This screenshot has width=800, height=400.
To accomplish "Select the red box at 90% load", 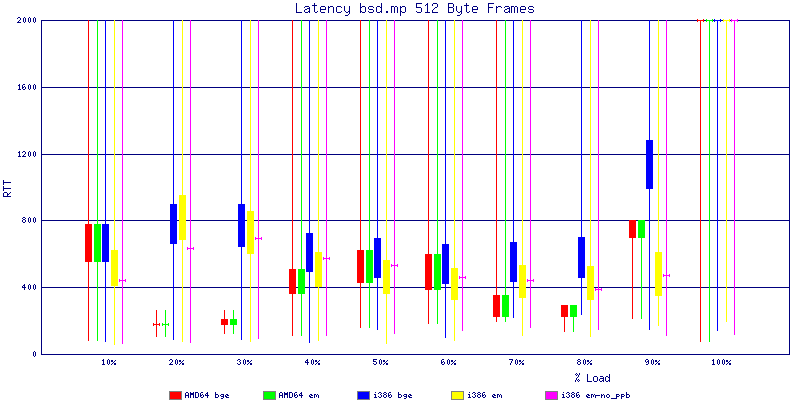I will pos(632,229).
